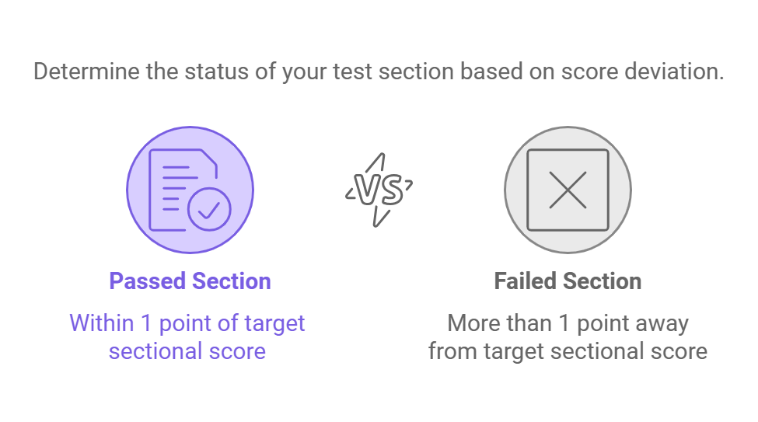The width and height of the screenshot is (758, 422).
Task: Click the "More than 1 point away" line
Action: pos(567,323)
